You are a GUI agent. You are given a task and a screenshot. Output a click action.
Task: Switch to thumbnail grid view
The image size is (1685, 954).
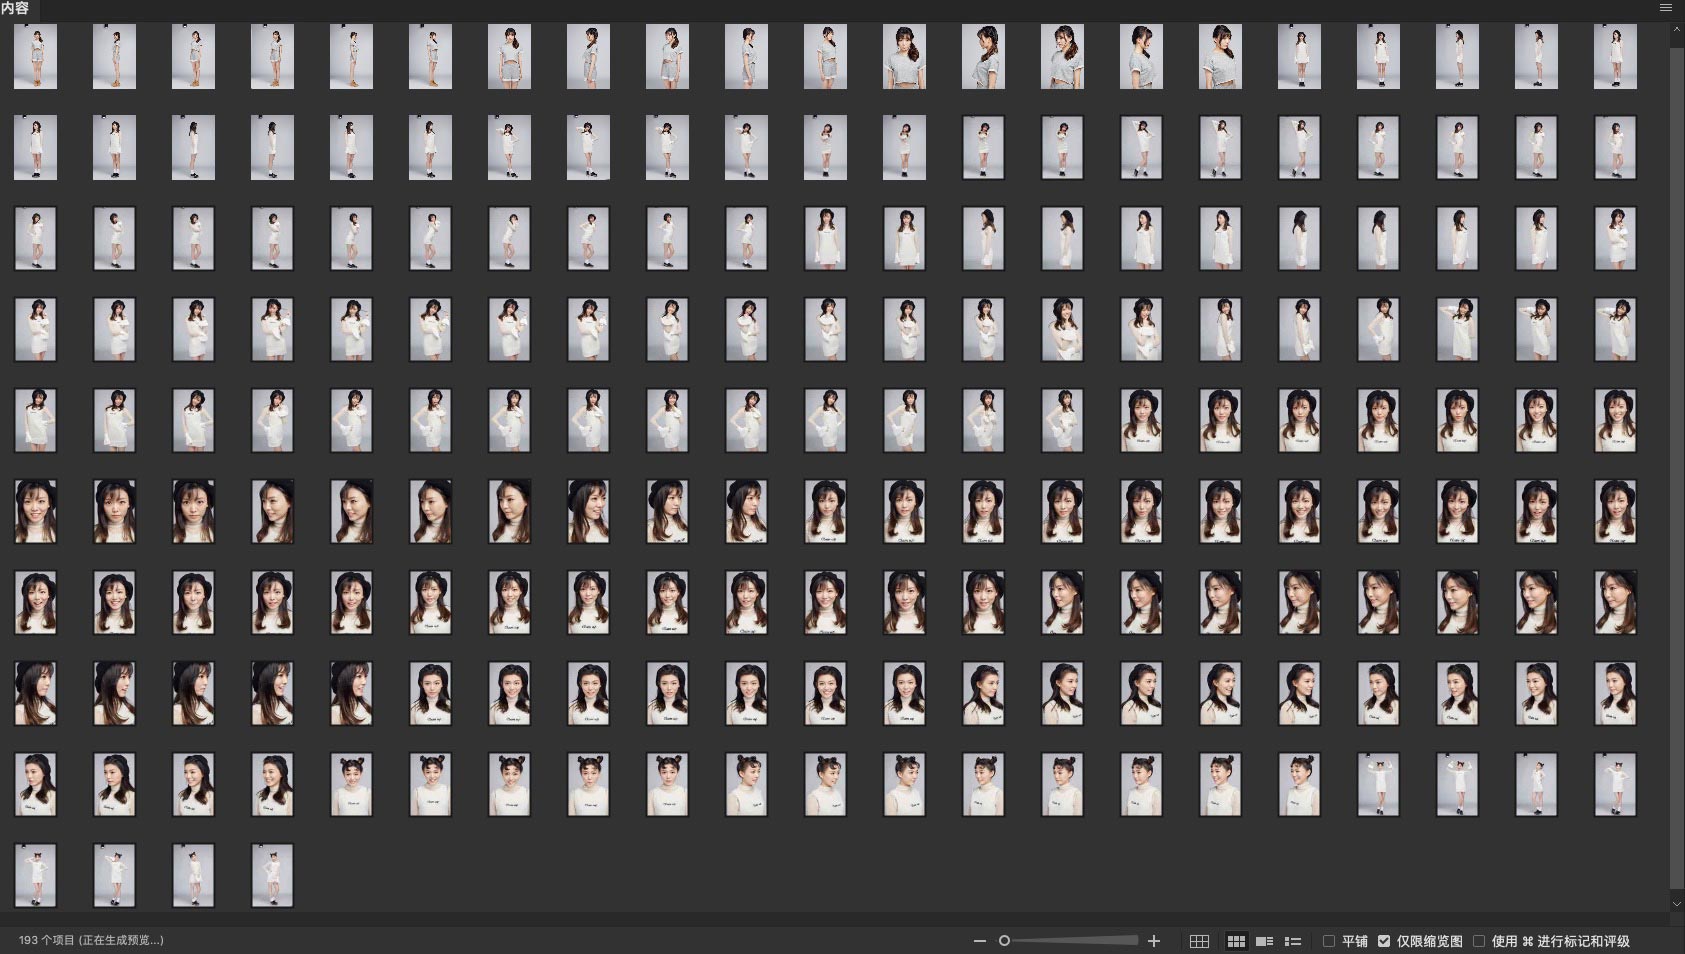[x=1236, y=941]
